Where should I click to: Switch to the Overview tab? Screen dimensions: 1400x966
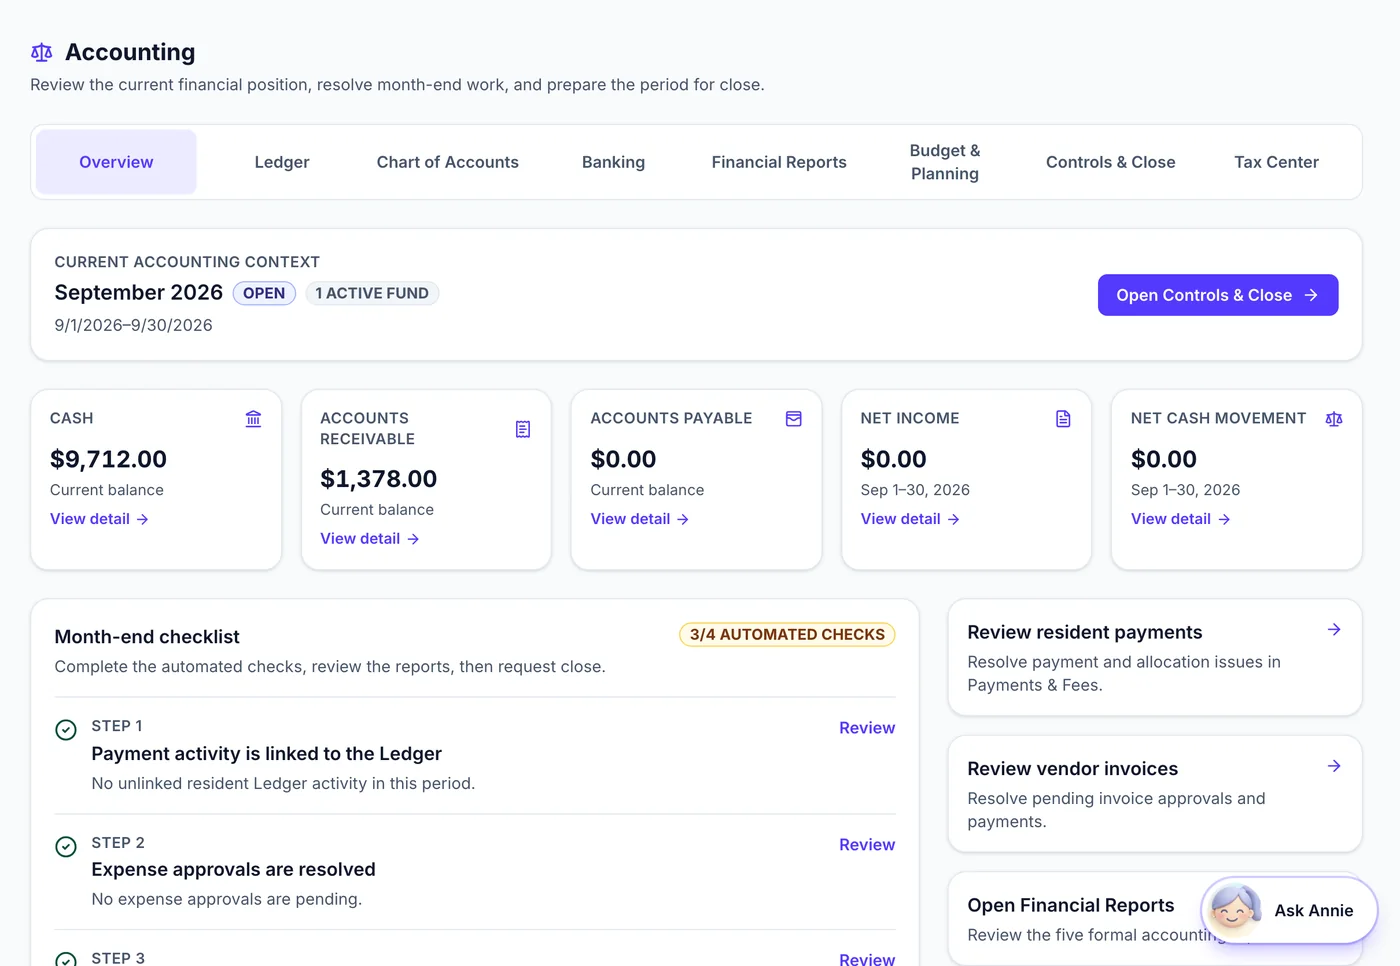pos(116,162)
